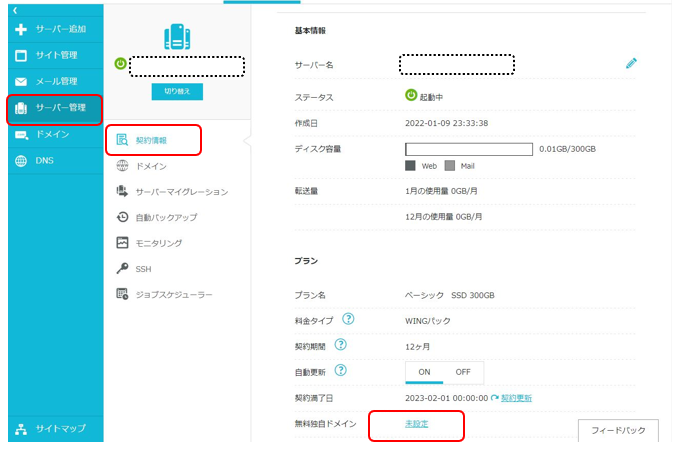Click 12月の使用量 0GB/月 text
676x451 pixels.
pyautogui.click(x=443, y=217)
